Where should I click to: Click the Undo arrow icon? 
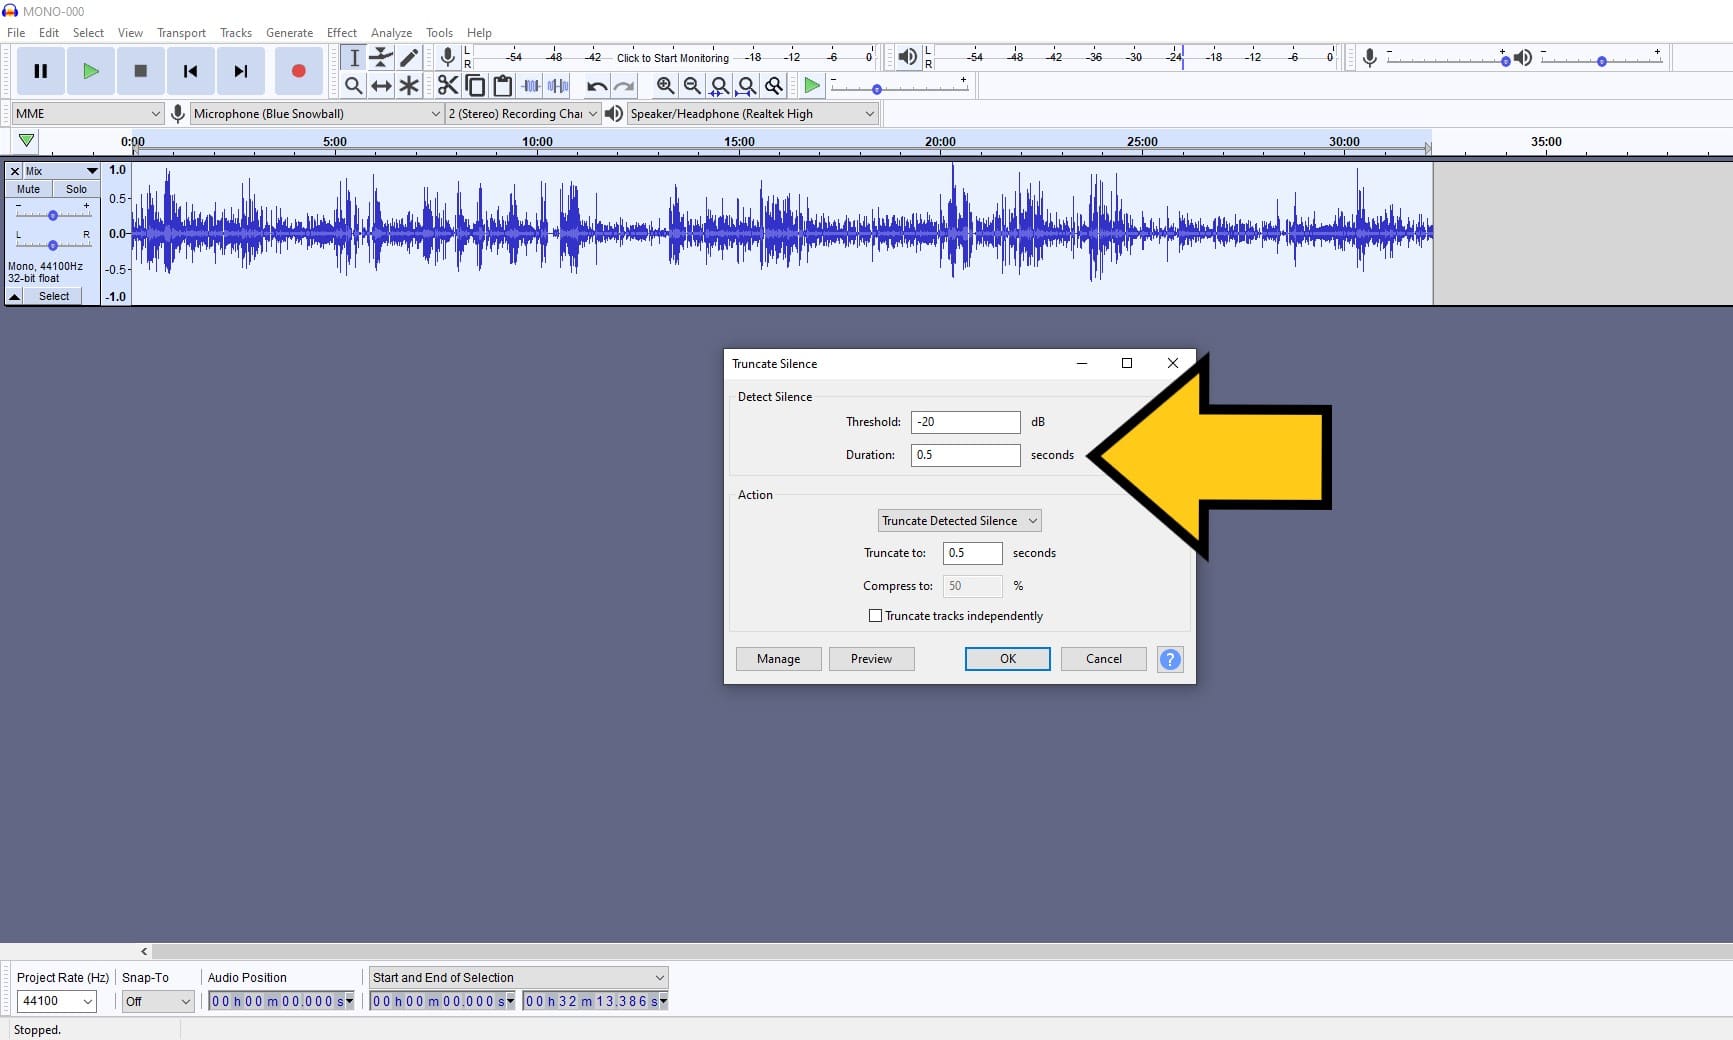coord(596,86)
